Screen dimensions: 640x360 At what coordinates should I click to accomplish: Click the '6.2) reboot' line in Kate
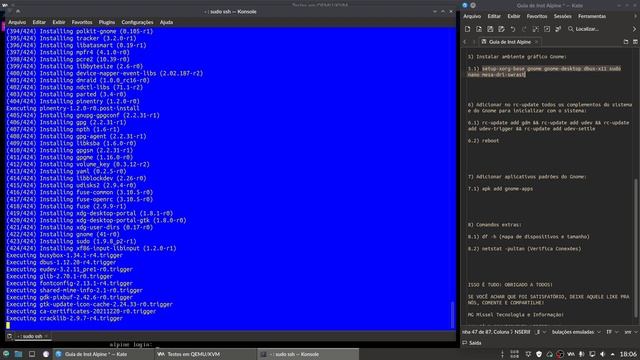click(x=484, y=140)
